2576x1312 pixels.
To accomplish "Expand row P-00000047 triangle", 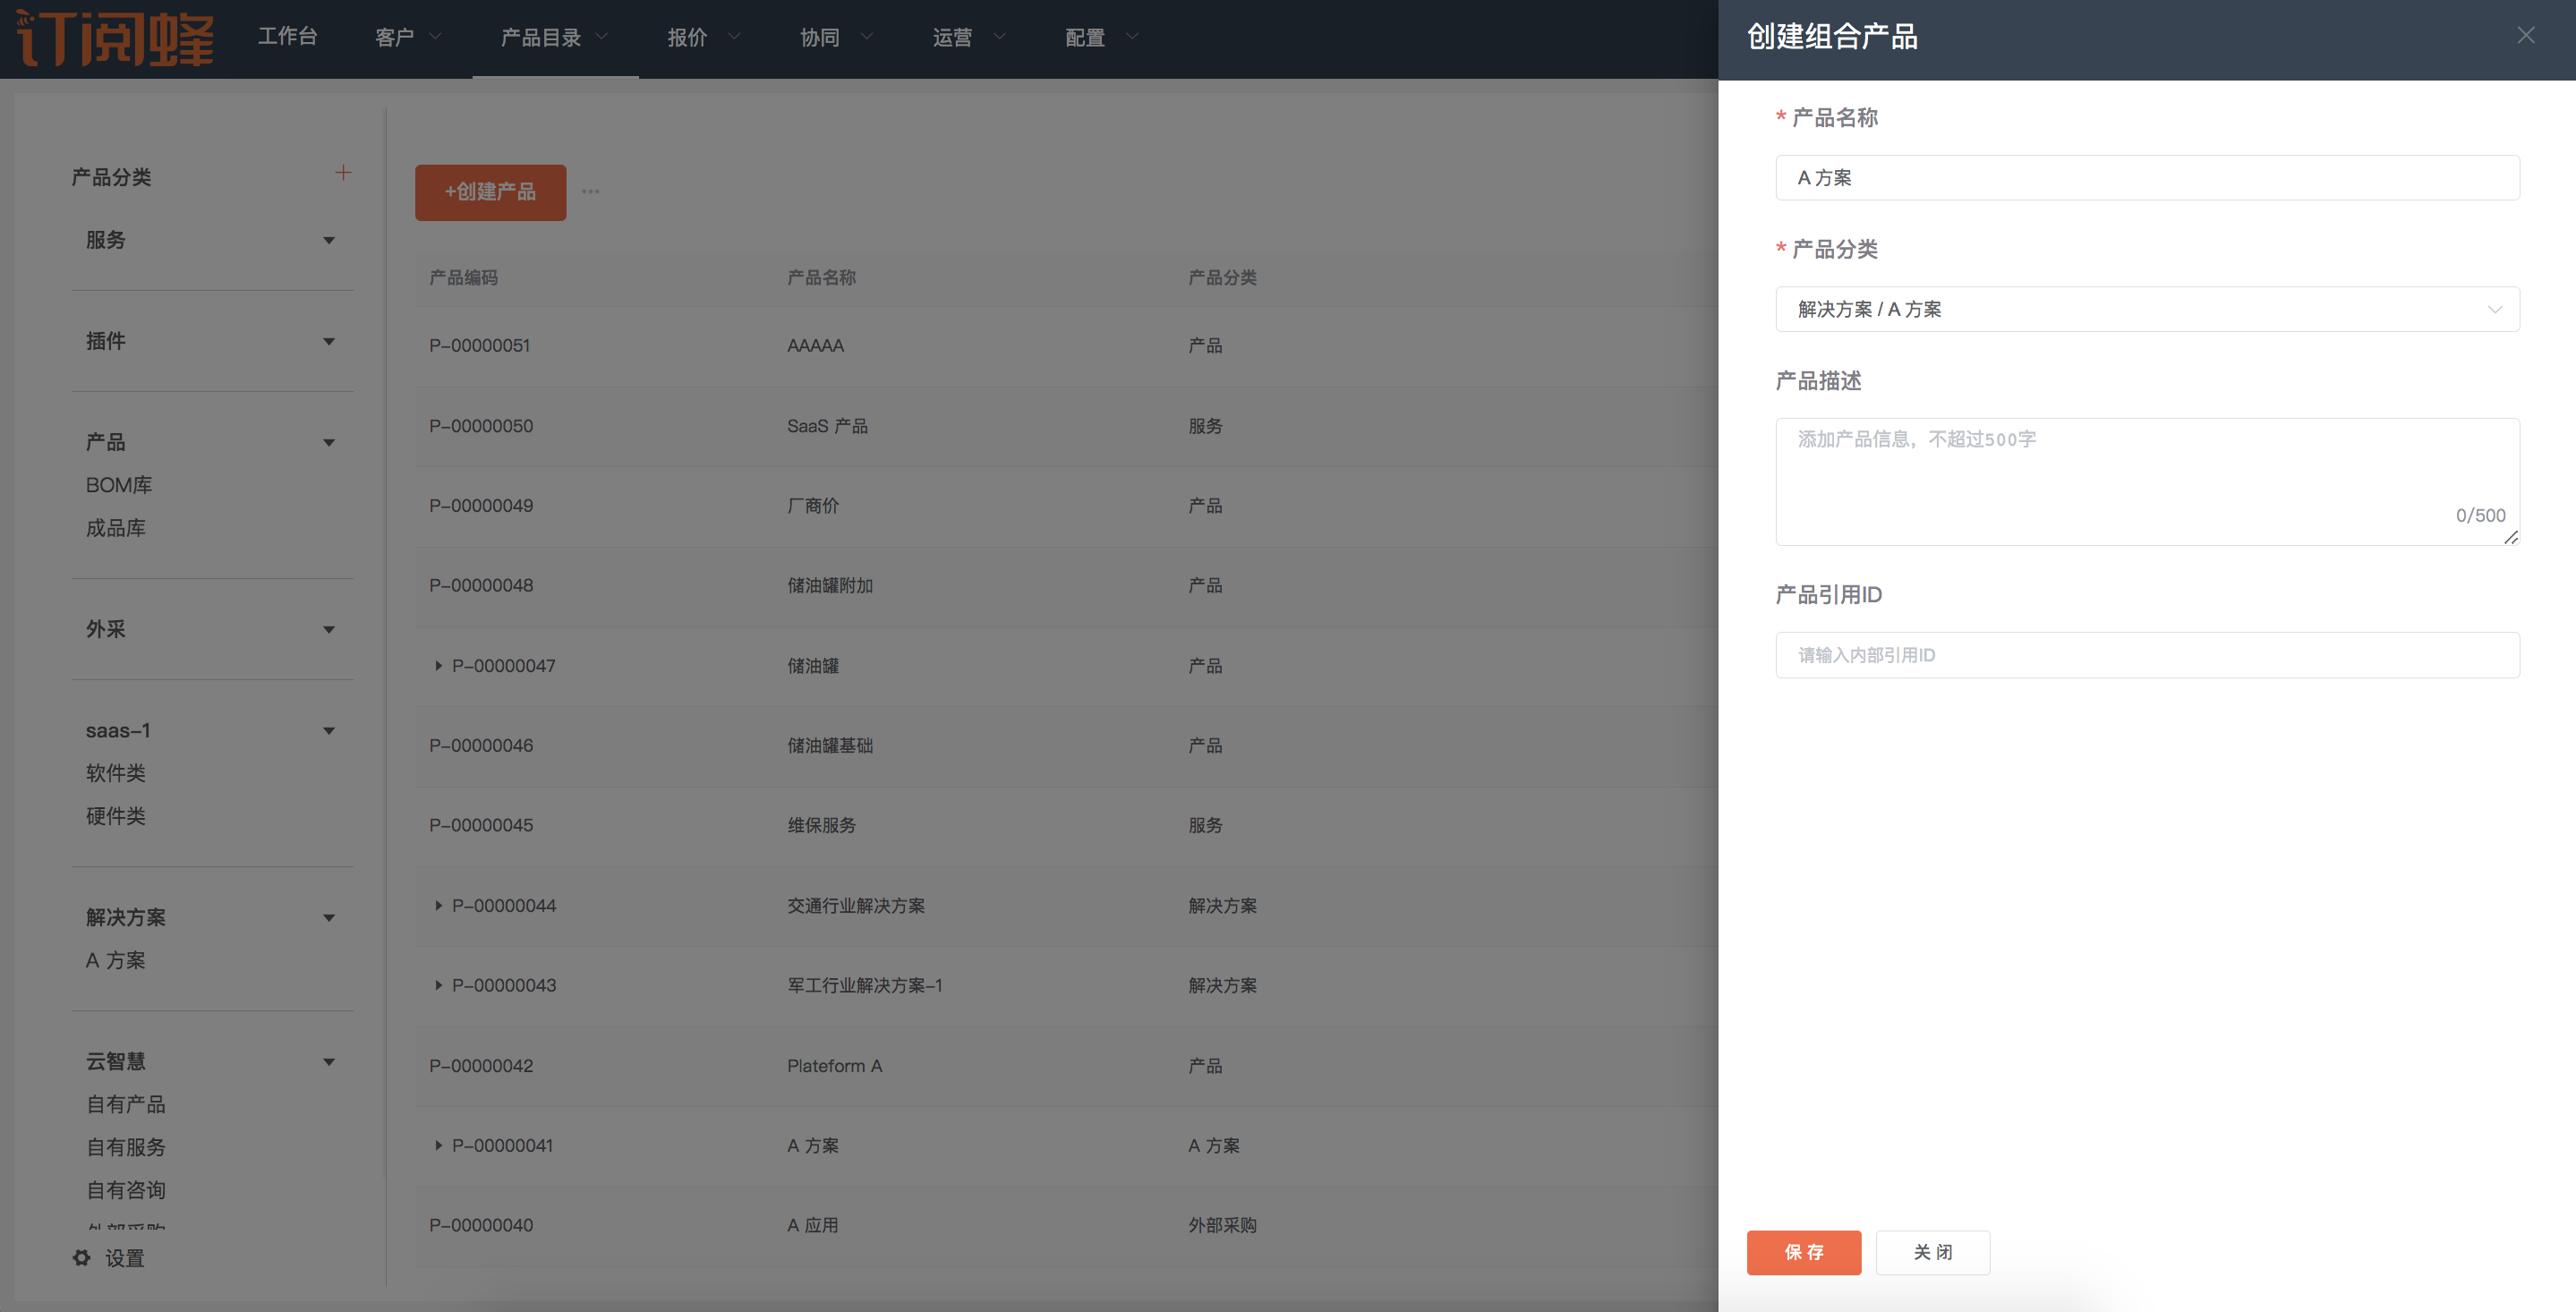I will [438, 666].
